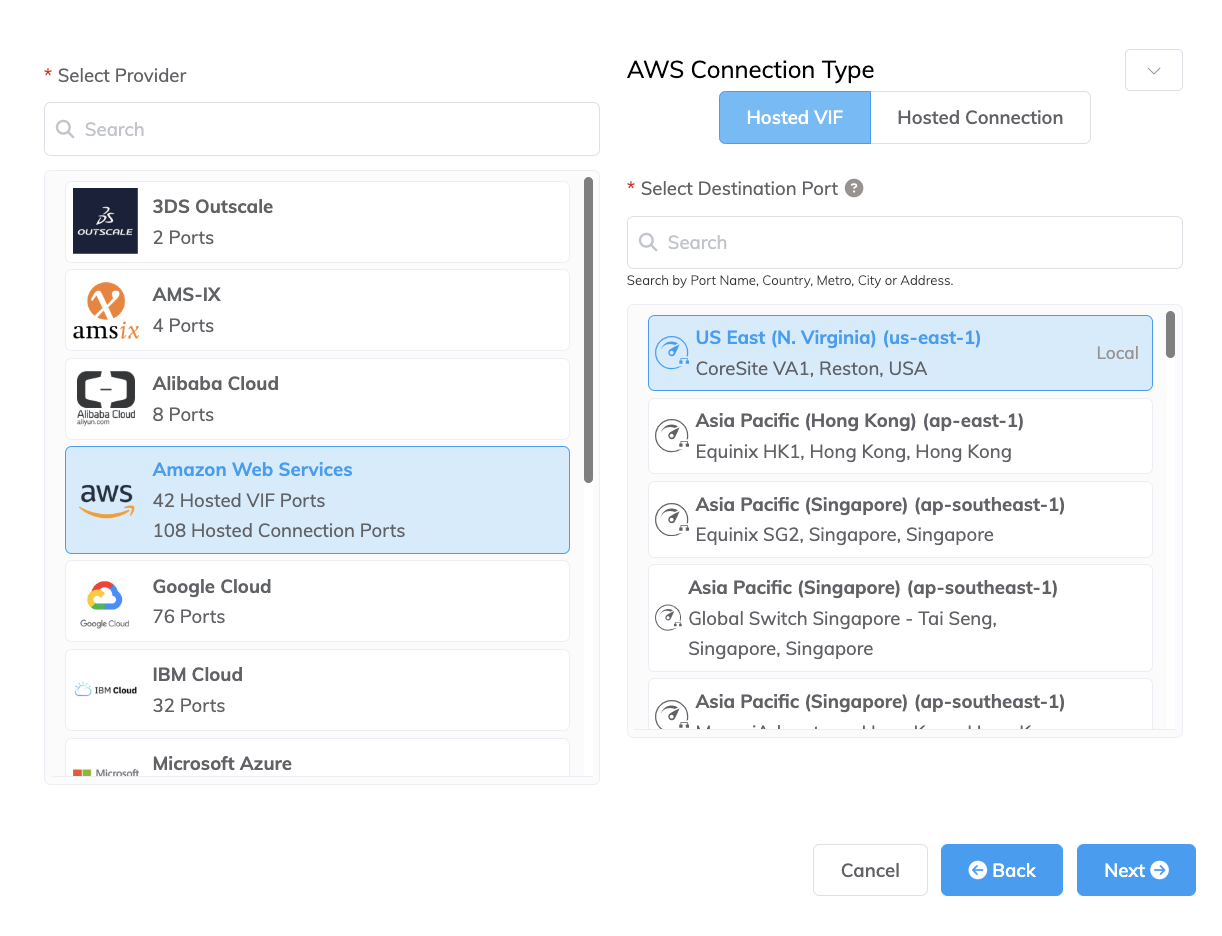
Task: Click the IBM Cloud logo icon
Action: click(105, 690)
